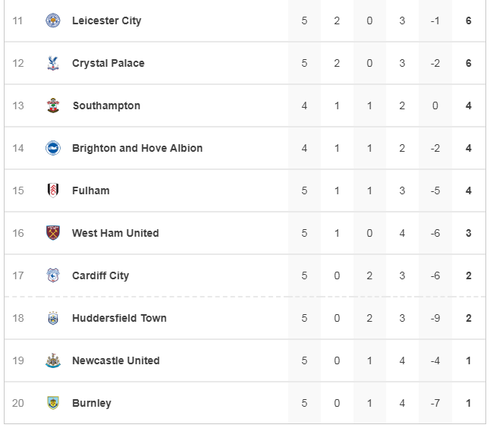490x428 pixels.
Task: Click the Southampton club badge
Action: [x=53, y=106]
